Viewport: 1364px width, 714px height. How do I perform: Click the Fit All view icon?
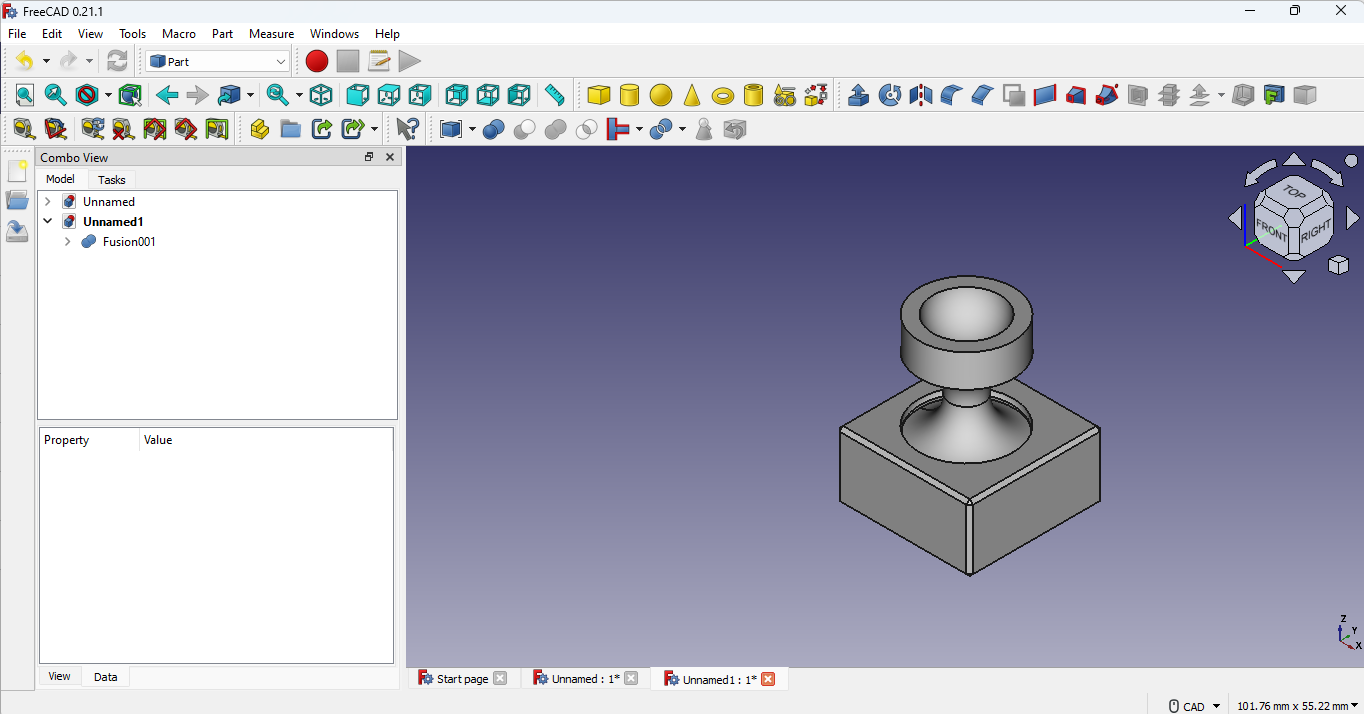point(24,95)
